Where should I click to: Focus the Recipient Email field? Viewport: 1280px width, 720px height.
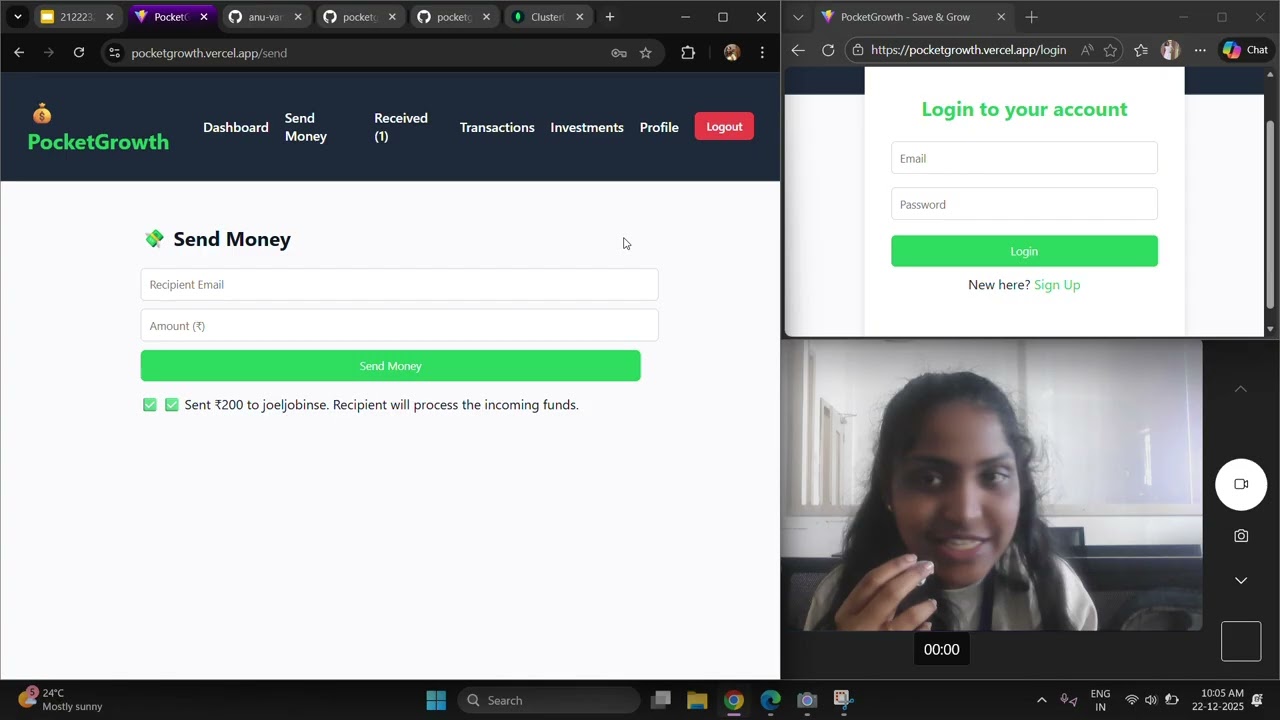(x=399, y=285)
